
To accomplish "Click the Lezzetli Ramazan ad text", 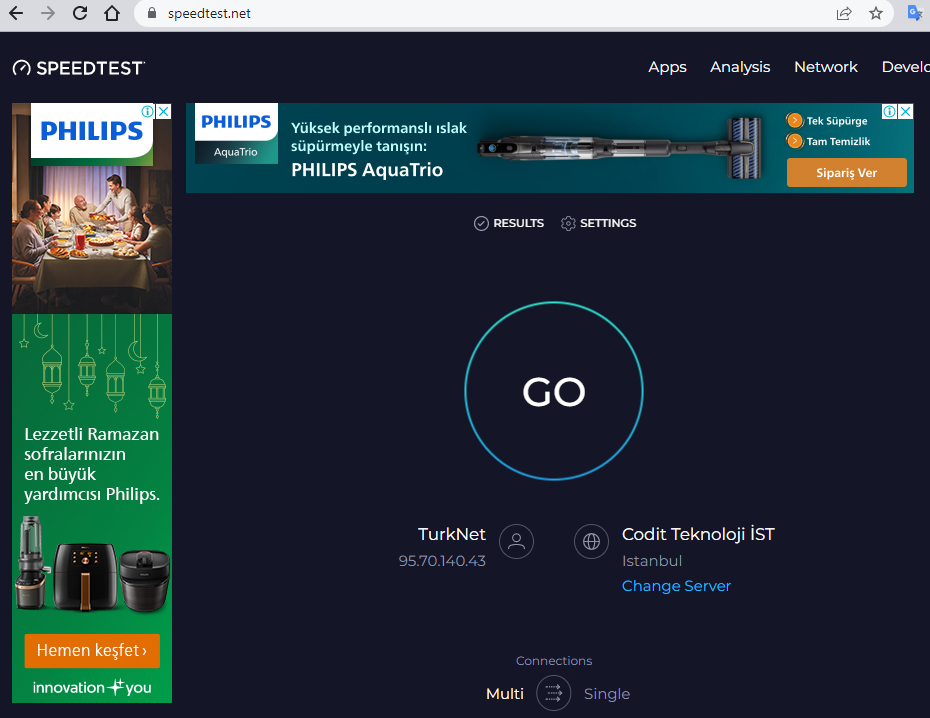I will pos(92,464).
